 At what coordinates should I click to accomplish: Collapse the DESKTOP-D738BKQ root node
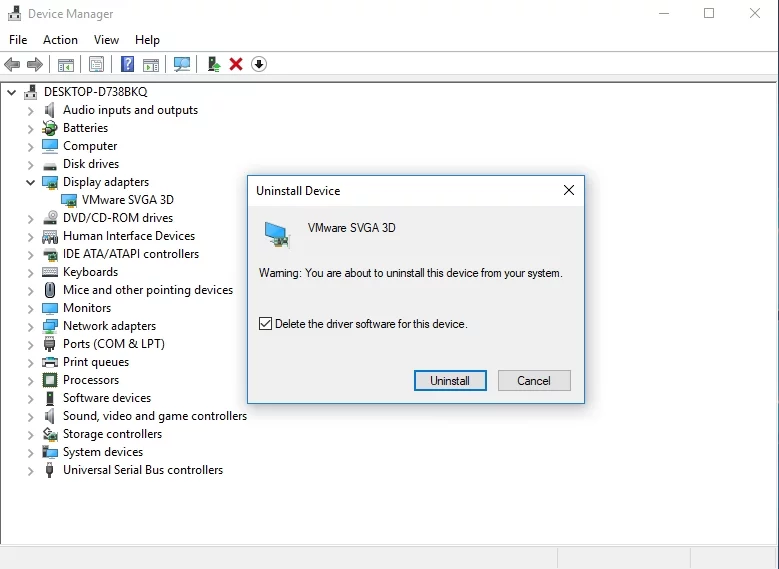[11, 92]
